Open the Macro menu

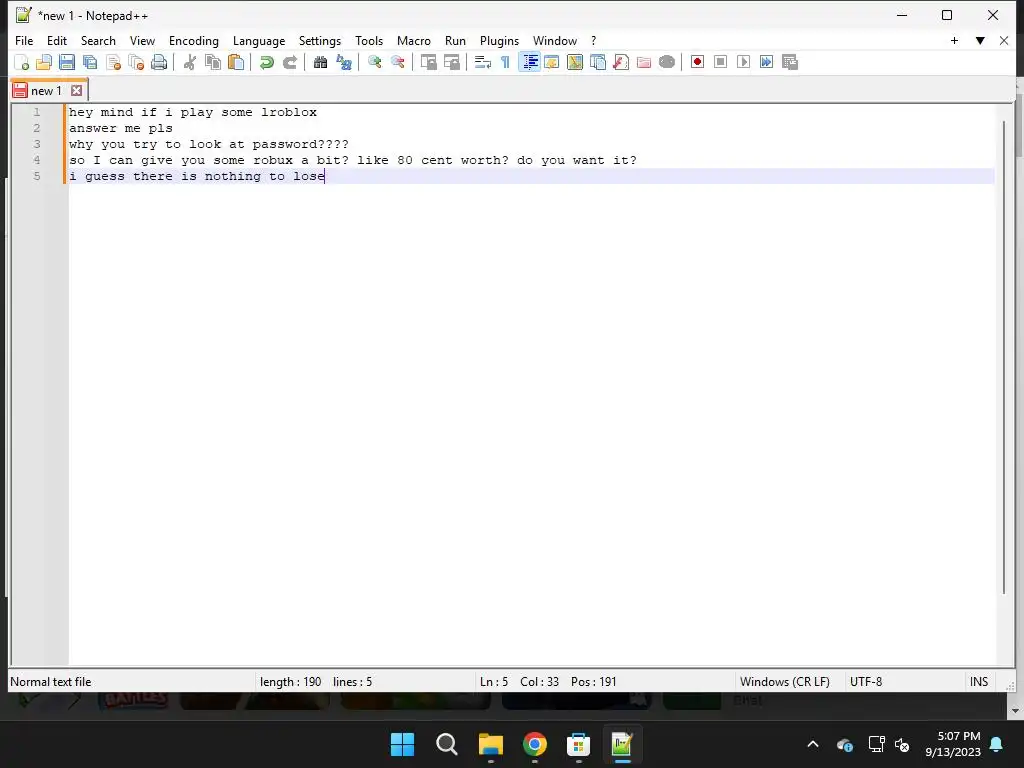coord(413,40)
